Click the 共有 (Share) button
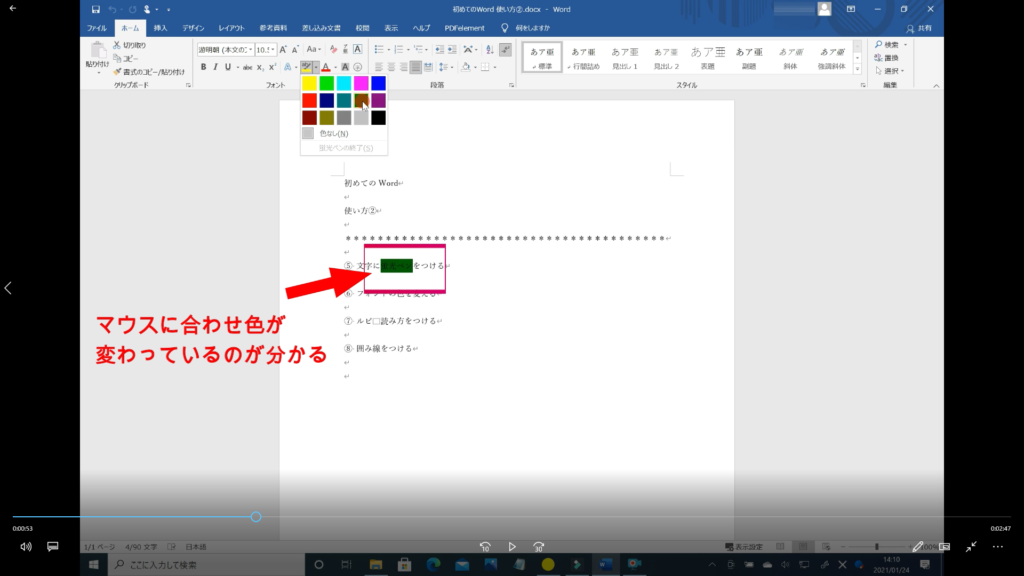 coord(919,28)
